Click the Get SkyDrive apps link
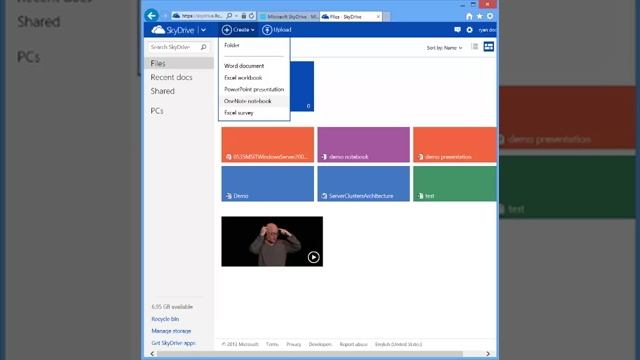This screenshot has width=640, height=360. [x=173, y=343]
